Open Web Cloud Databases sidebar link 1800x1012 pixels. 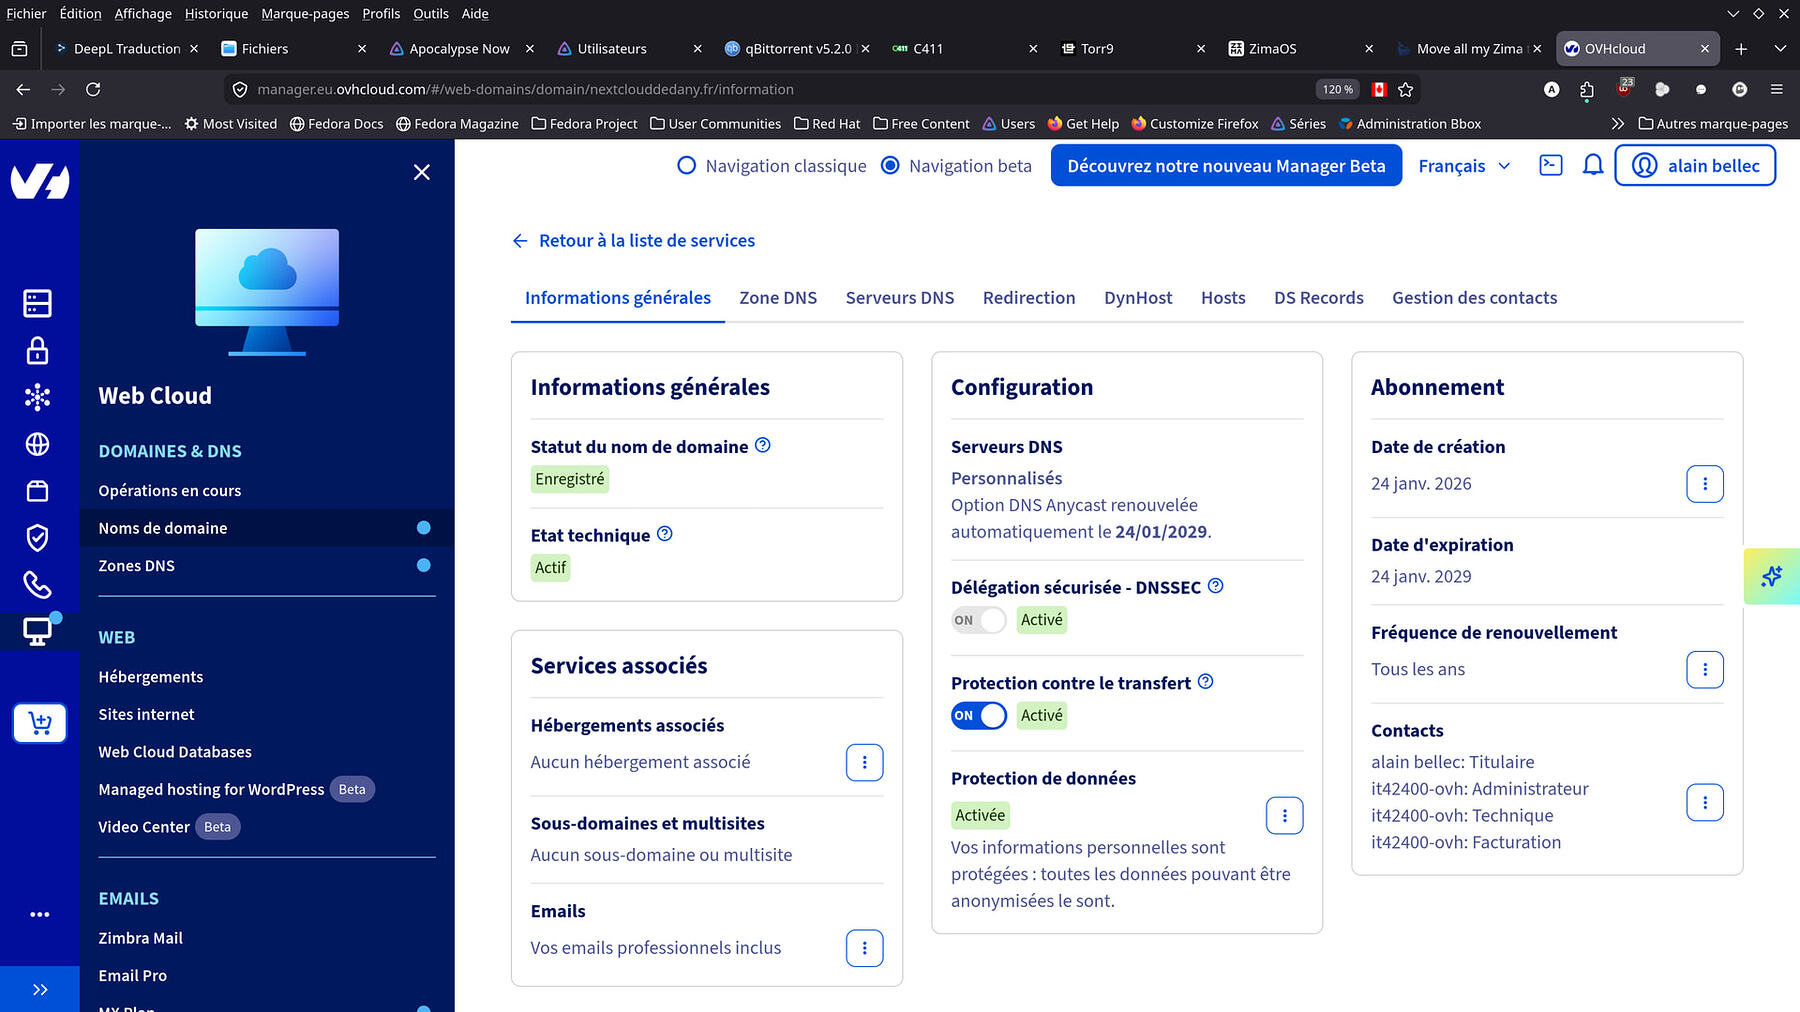(x=175, y=752)
